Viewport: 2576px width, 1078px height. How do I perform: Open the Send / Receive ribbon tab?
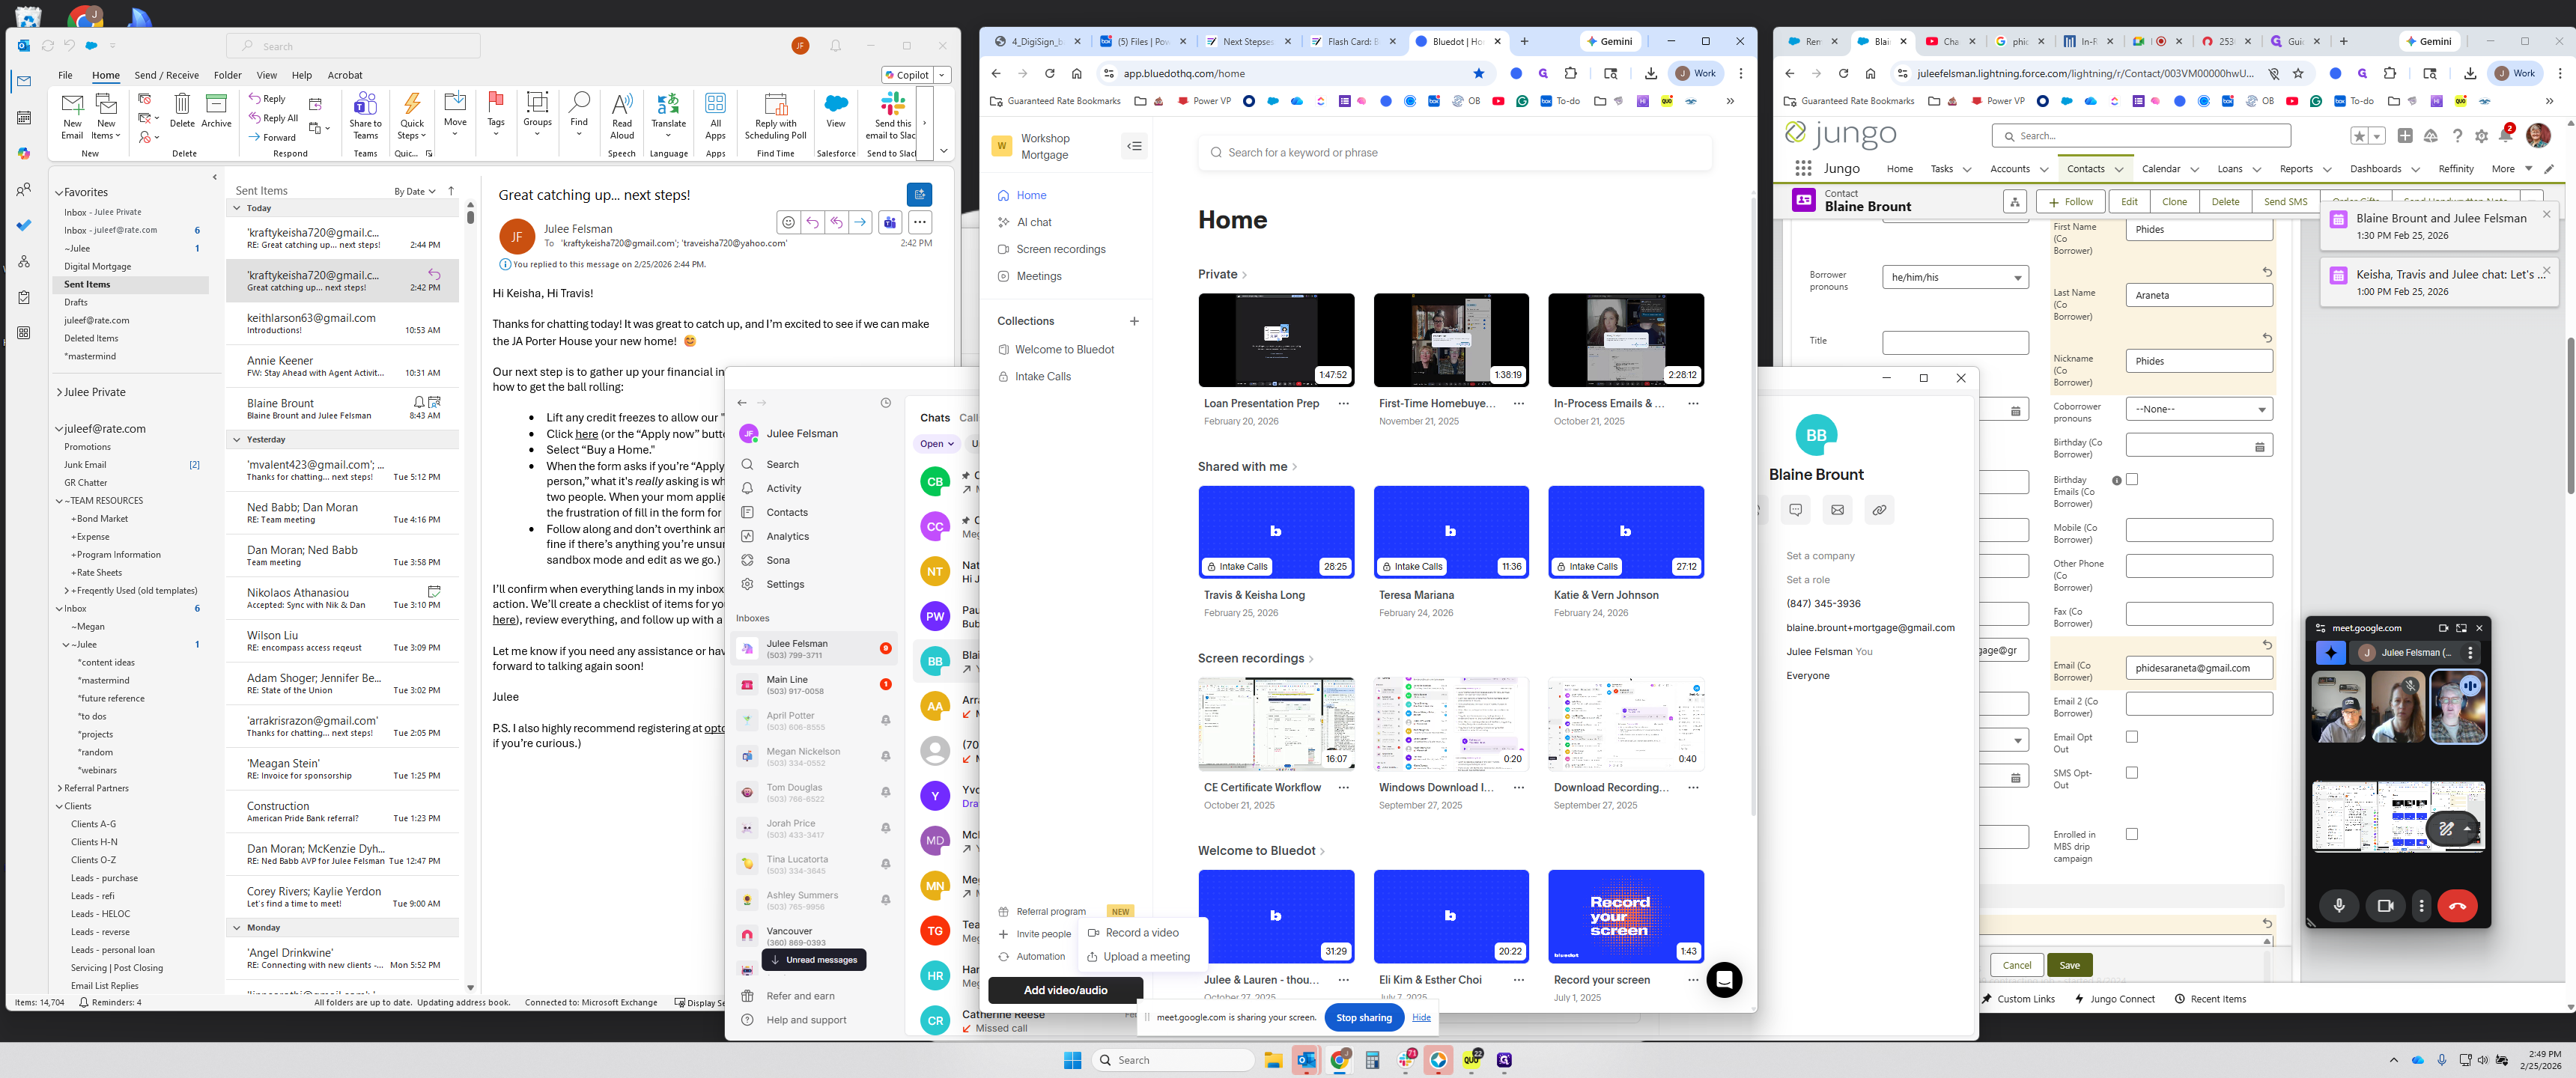pos(166,75)
